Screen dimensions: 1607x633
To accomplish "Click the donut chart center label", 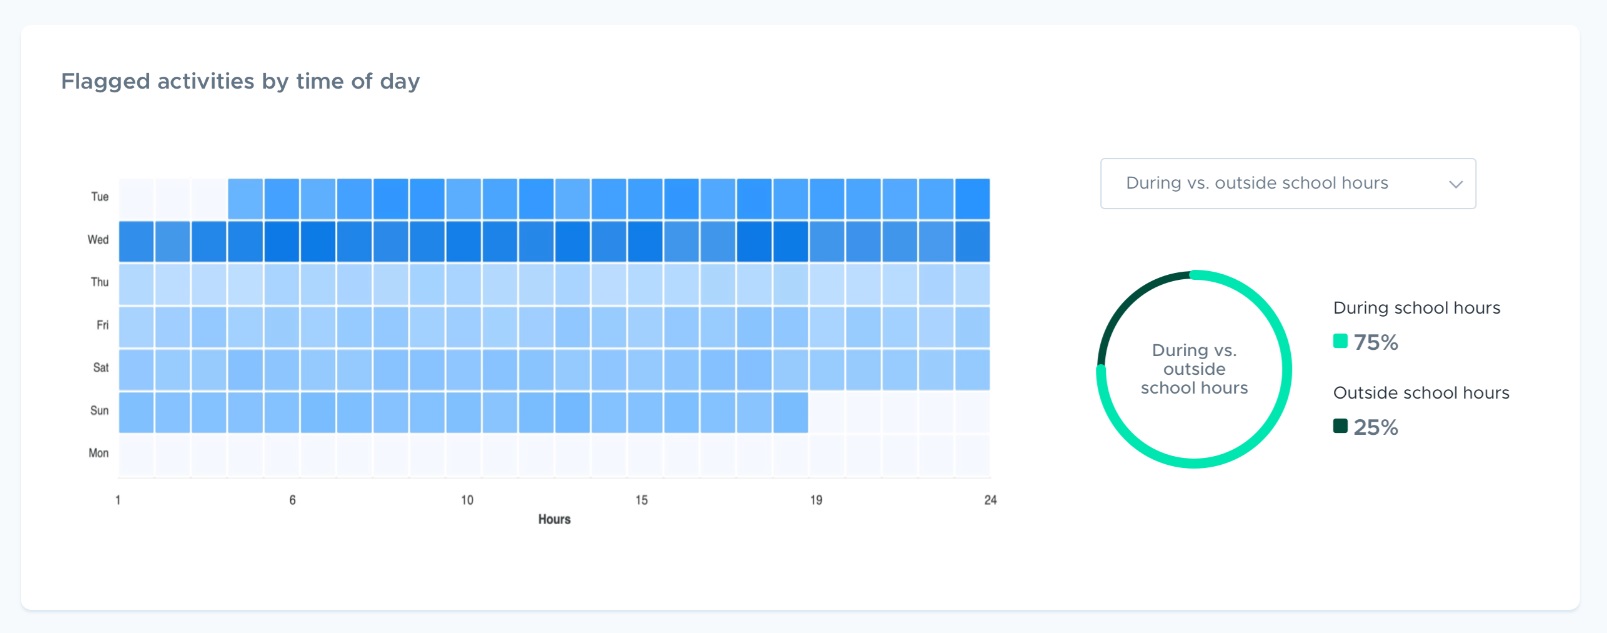I will pos(1194,369).
